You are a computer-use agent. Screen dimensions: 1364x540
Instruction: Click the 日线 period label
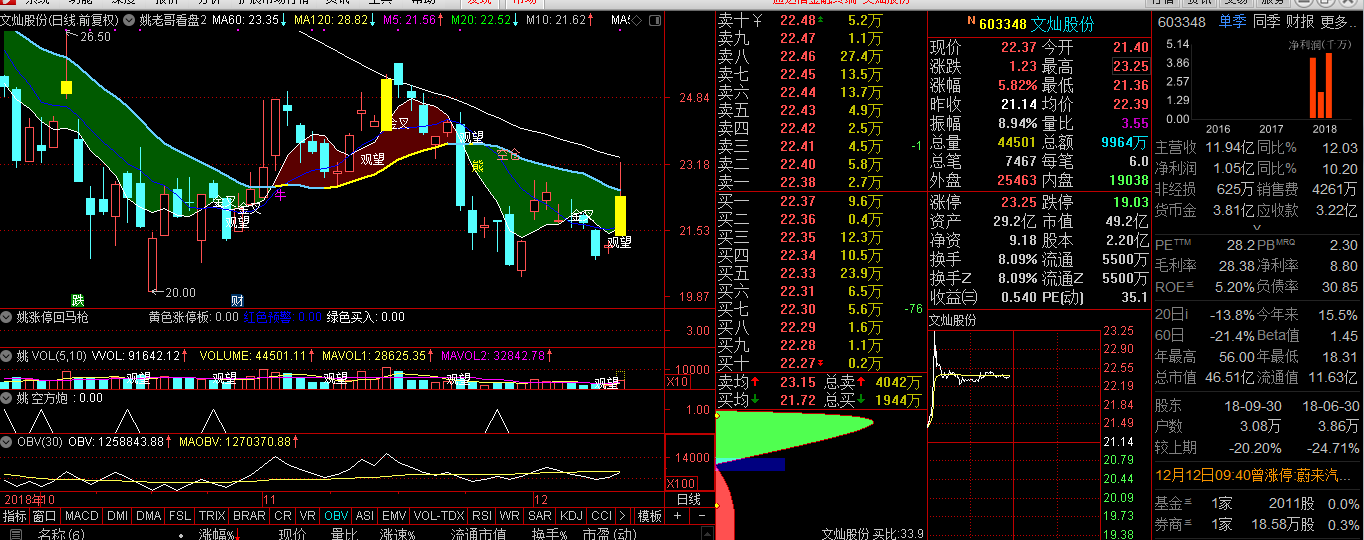coord(689,499)
